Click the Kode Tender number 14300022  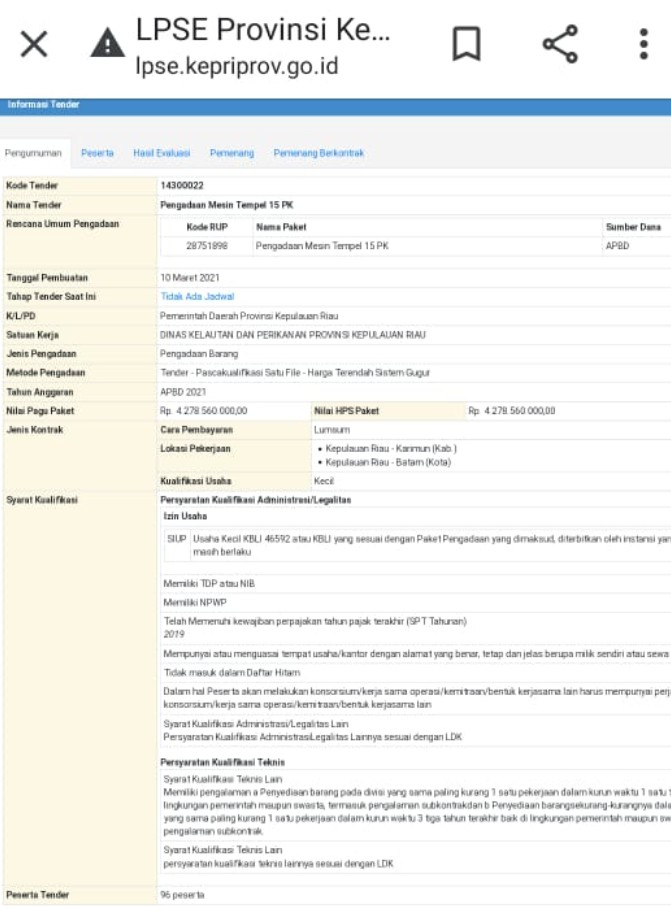(182, 186)
